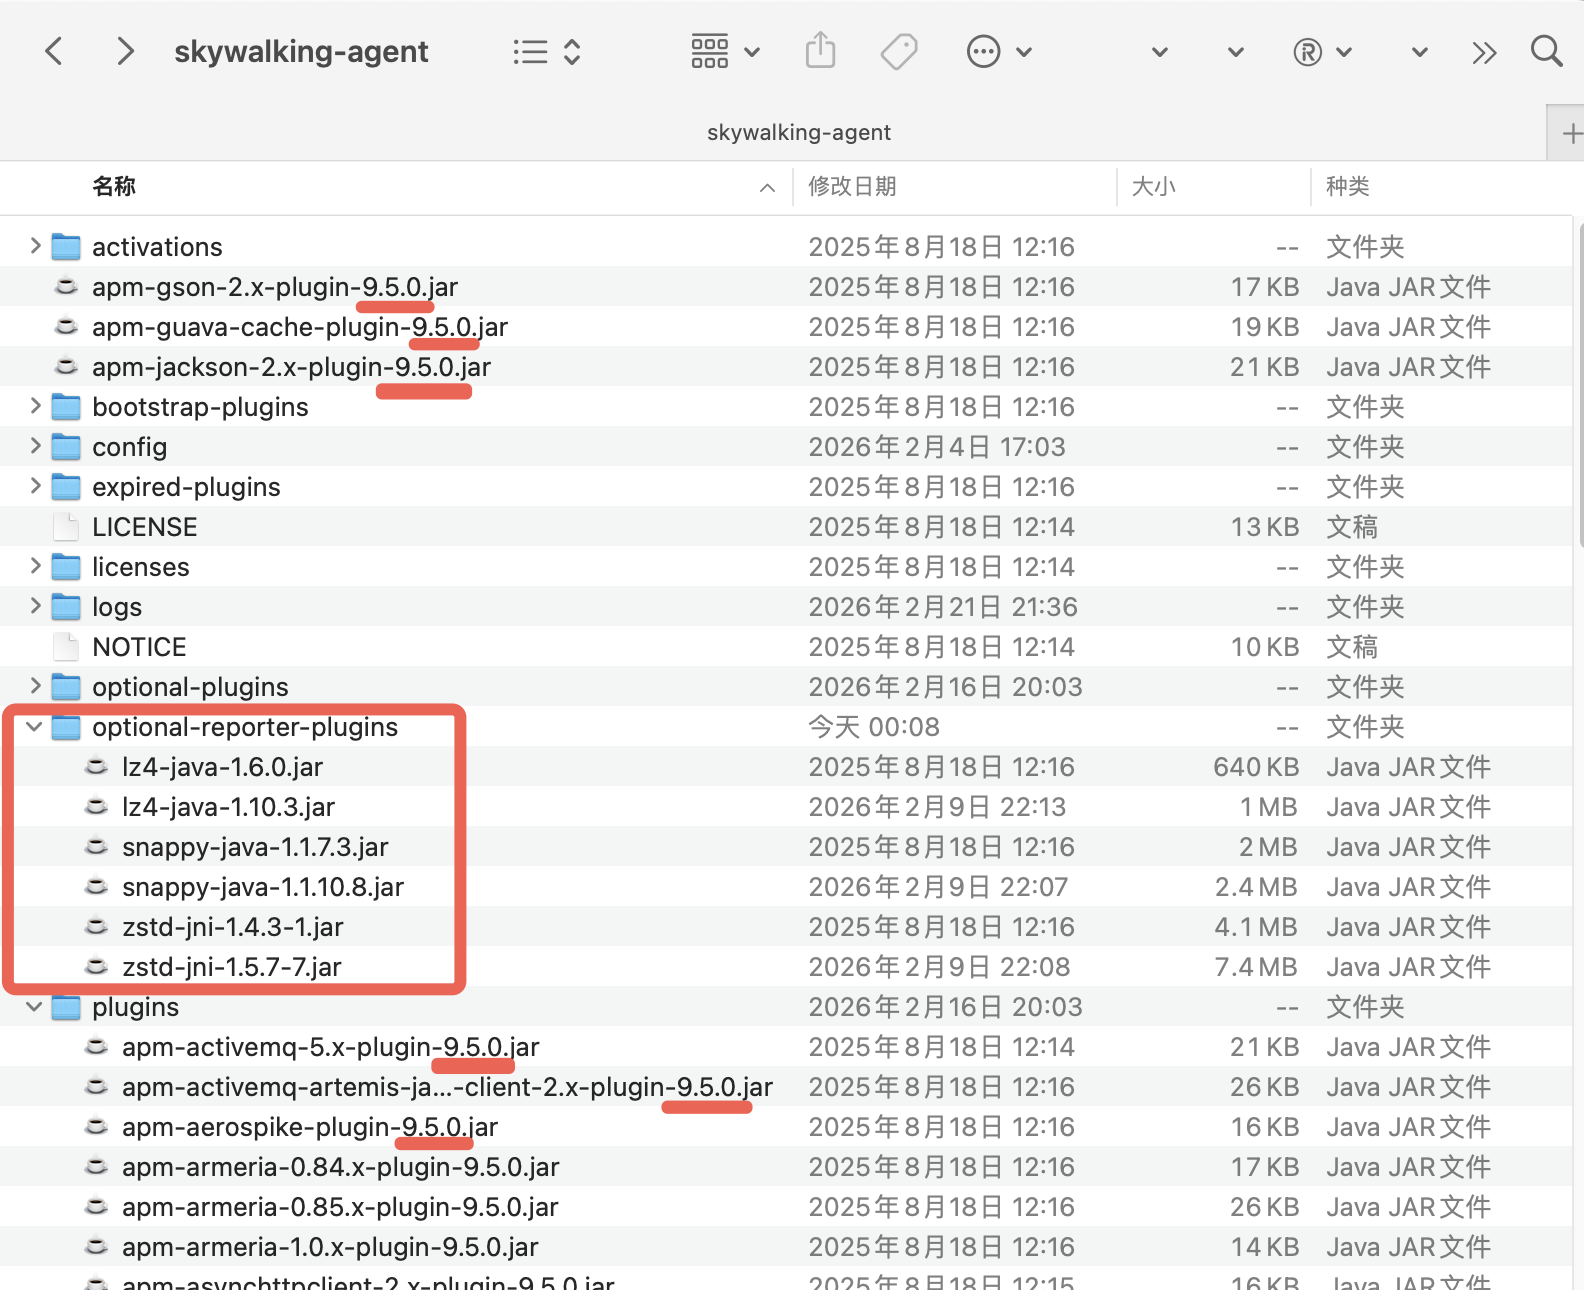Click the optional-plugins folder icon
1584x1290 pixels.
pos(66,686)
